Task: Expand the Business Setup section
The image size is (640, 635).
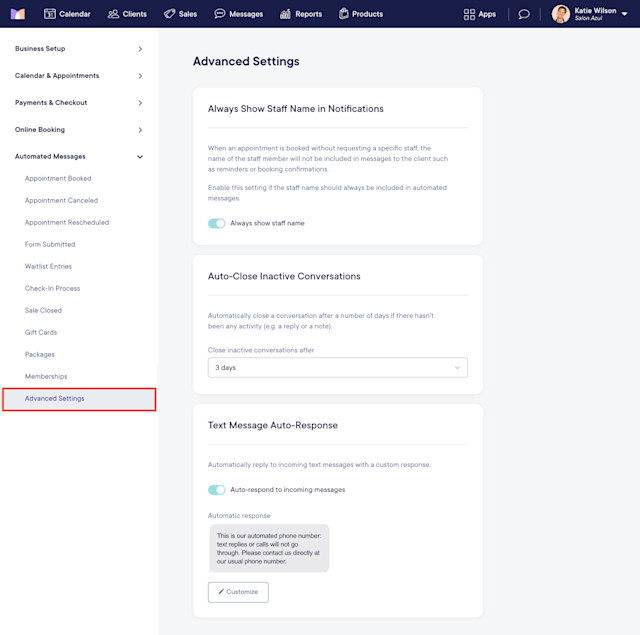Action: (79, 49)
